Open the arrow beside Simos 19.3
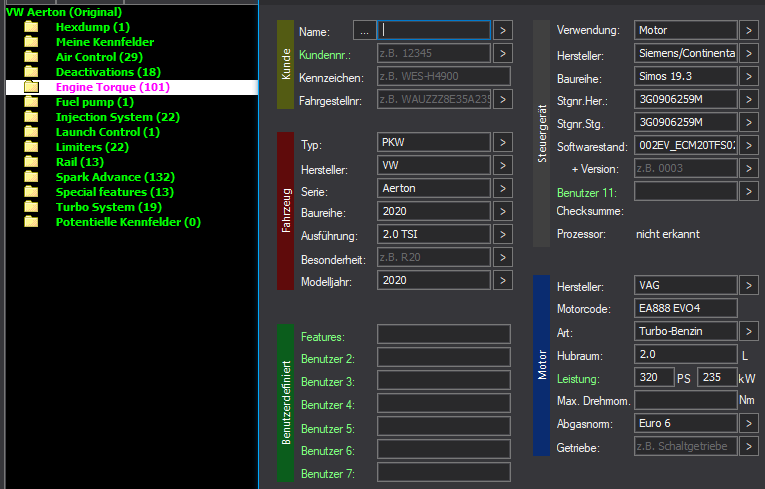The image size is (765, 489). click(748, 76)
